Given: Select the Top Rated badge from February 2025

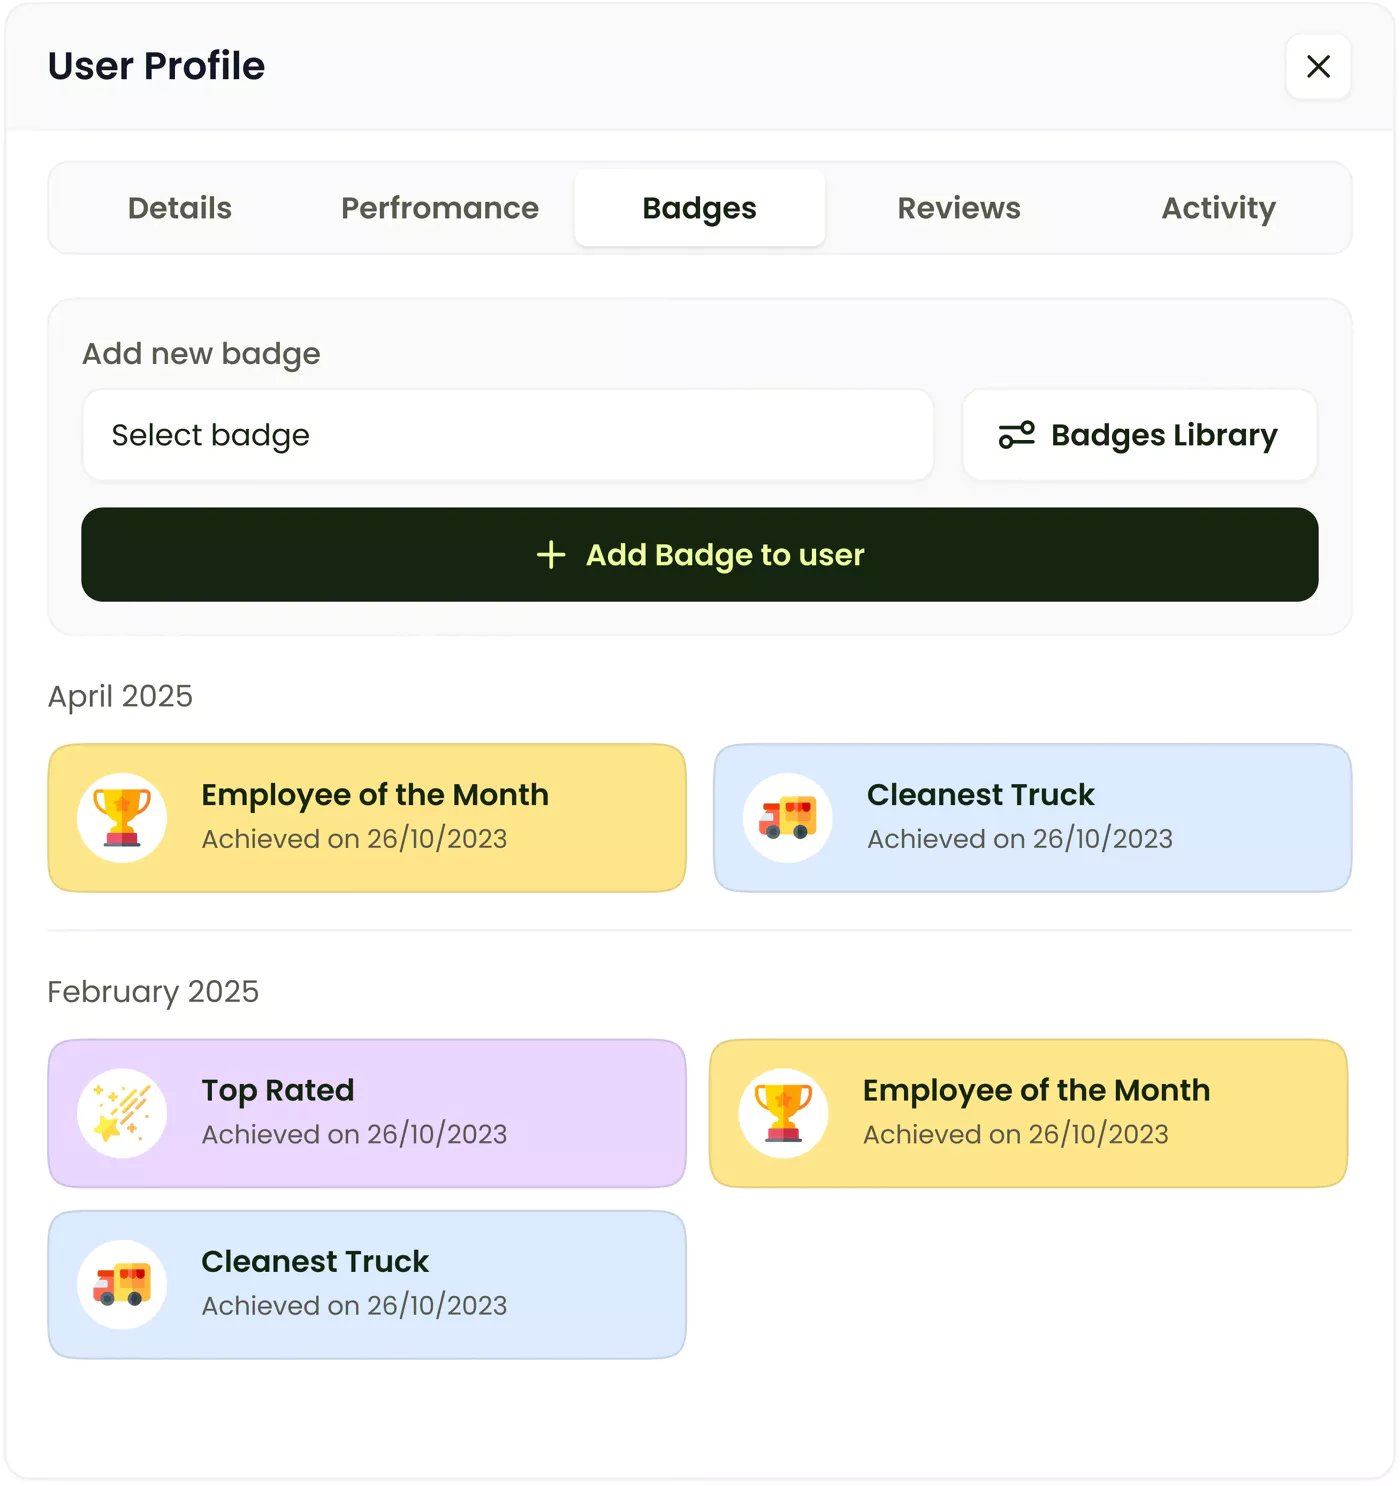Looking at the screenshot, I should coord(367,1112).
